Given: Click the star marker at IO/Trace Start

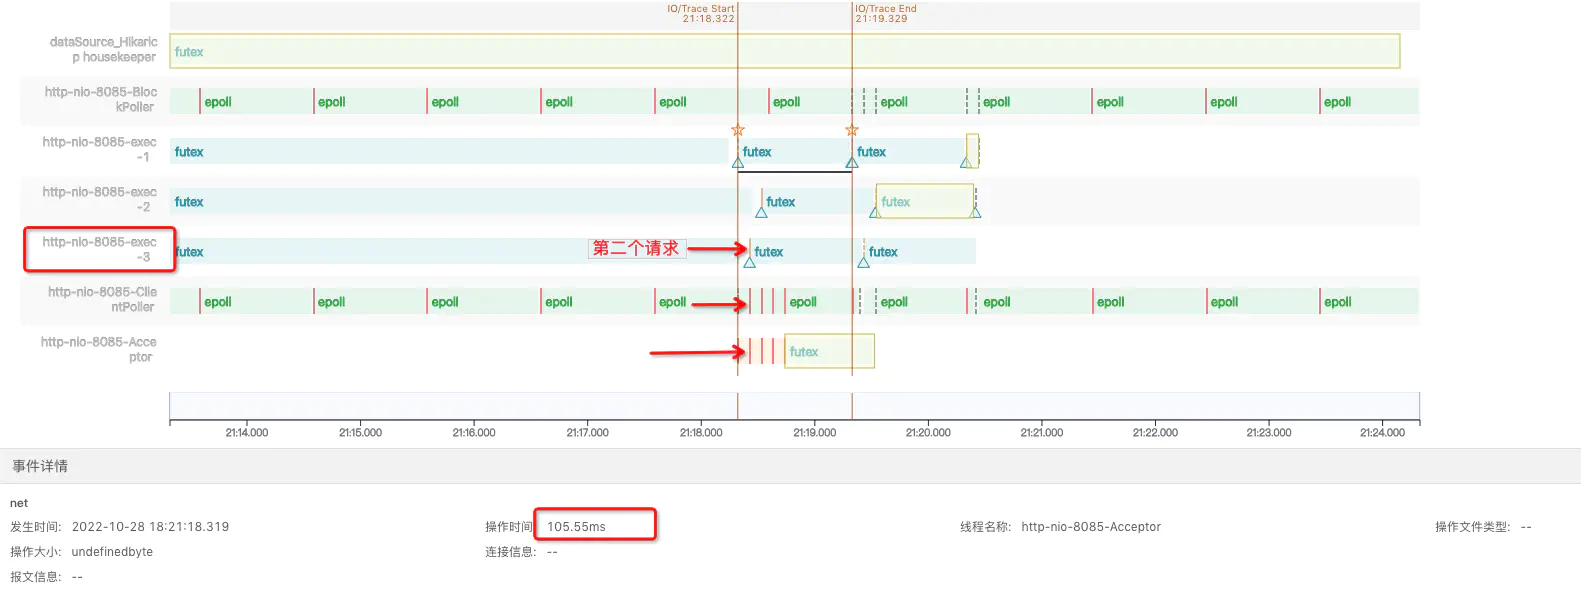Looking at the screenshot, I should [738, 130].
